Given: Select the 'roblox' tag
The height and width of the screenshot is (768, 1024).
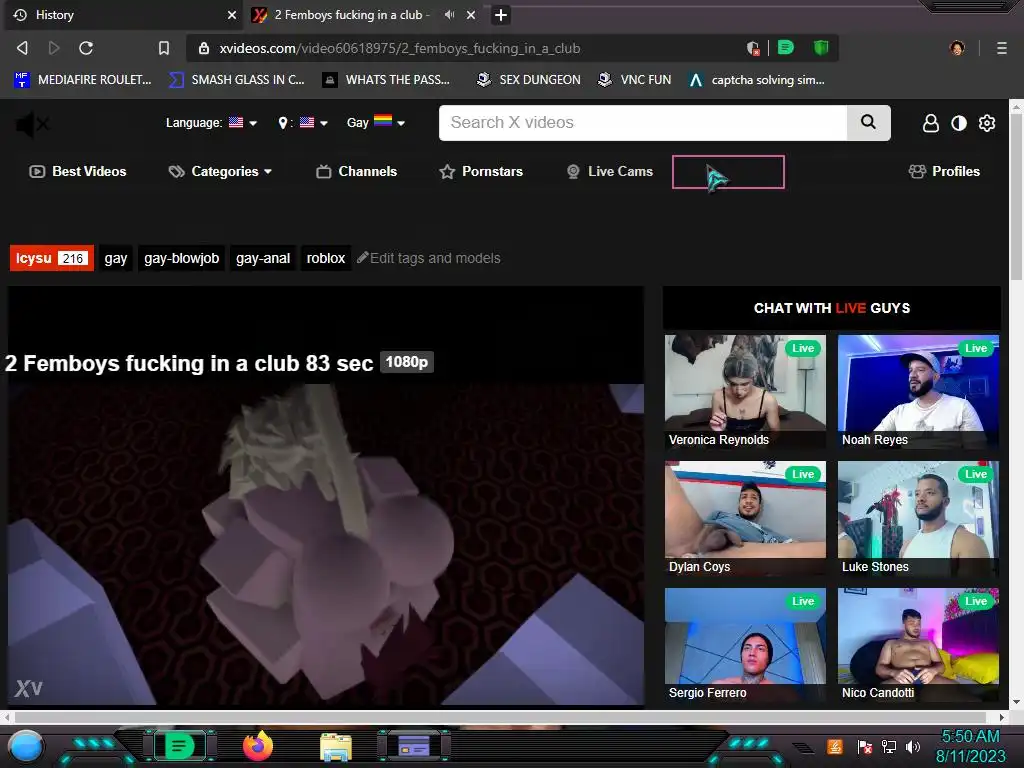Looking at the screenshot, I should click(x=326, y=258).
